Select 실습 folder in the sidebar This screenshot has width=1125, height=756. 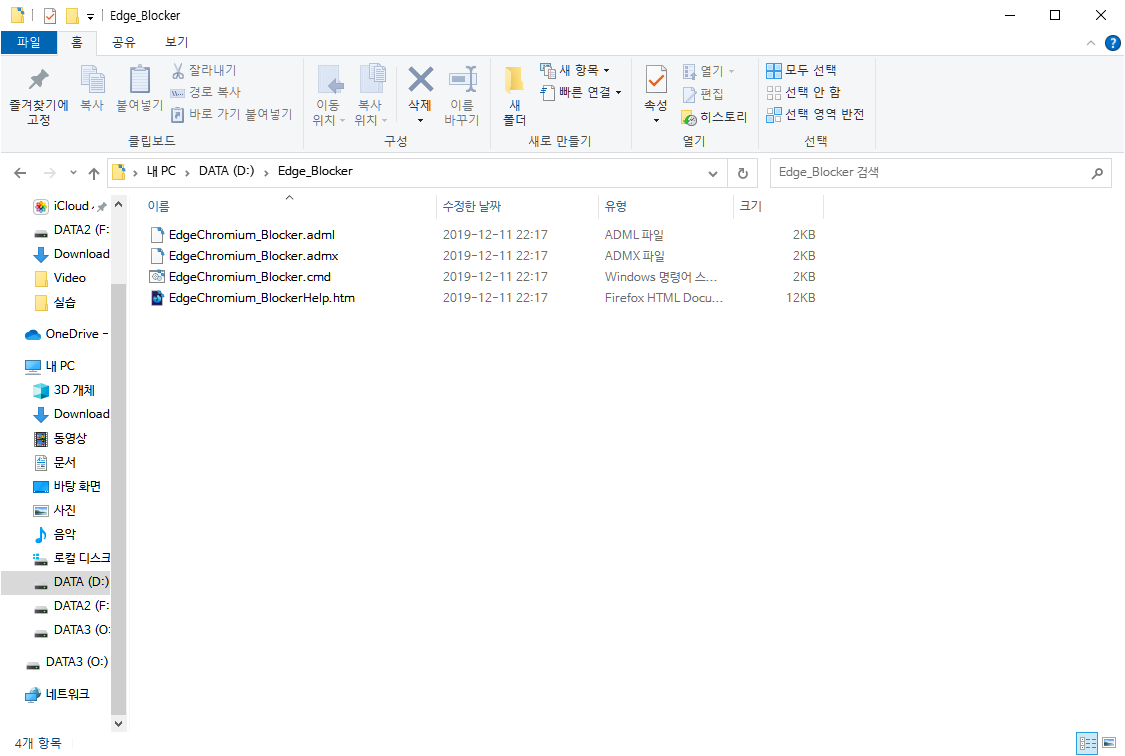pyautogui.click(x=65, y=303)
